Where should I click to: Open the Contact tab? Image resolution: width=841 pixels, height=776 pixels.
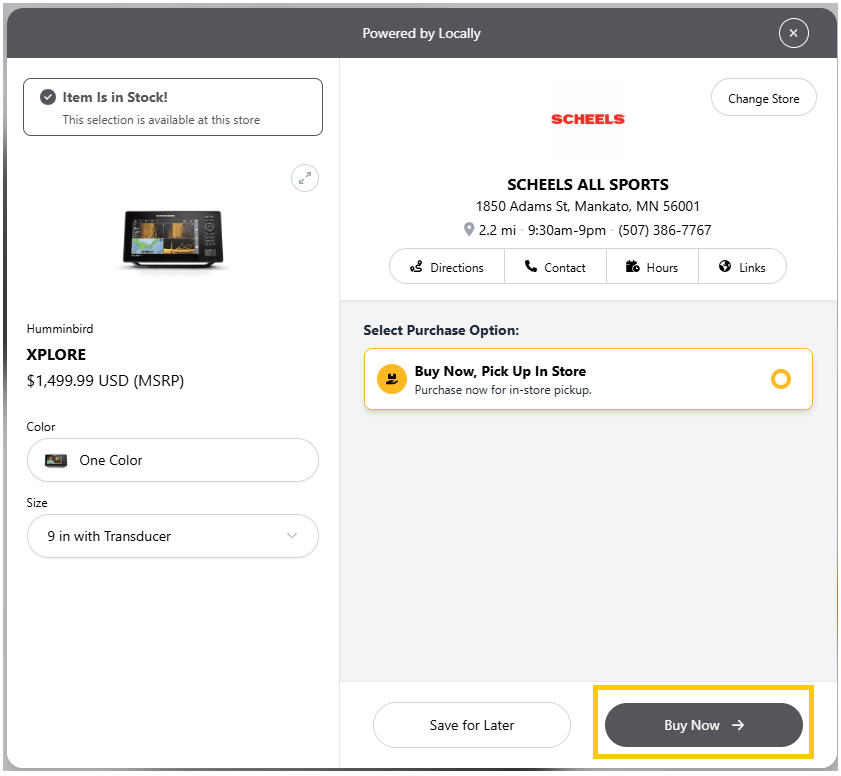pyautogui.click(x=555, y=267)
